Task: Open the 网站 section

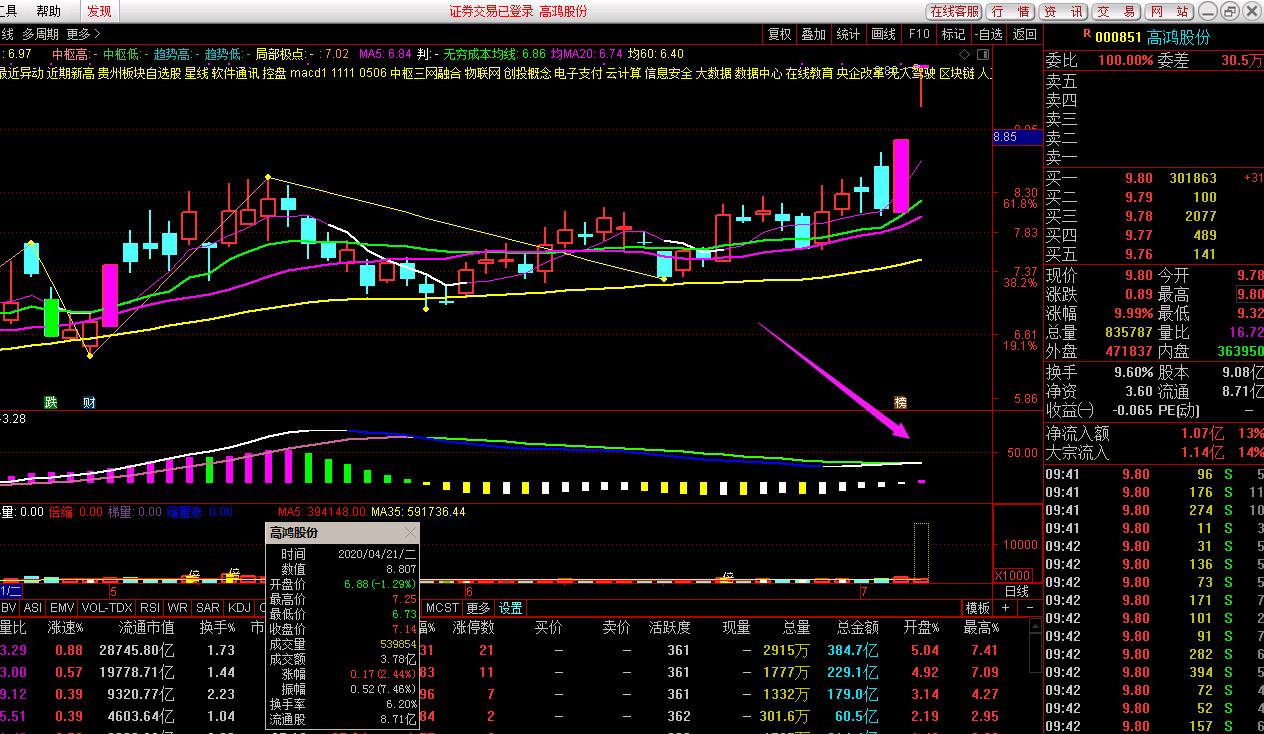Action: [1168, 11]
